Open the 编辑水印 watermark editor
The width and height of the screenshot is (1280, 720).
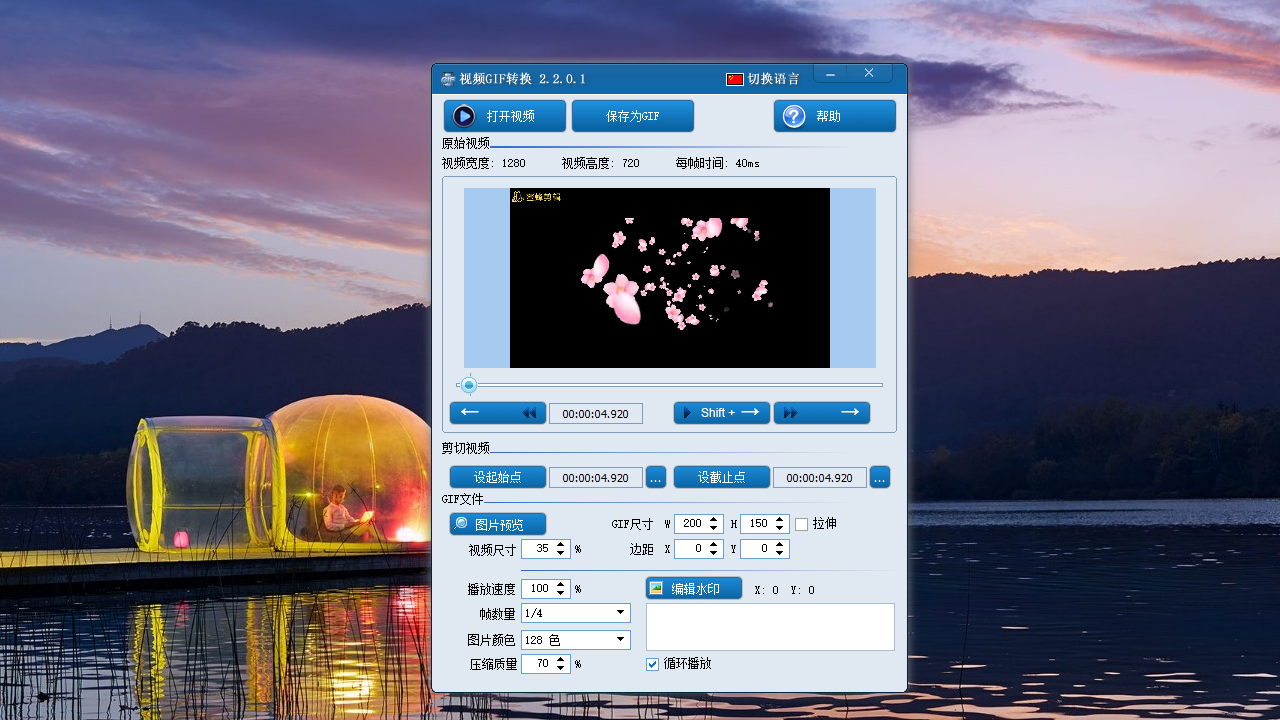[x=694, y=589]
